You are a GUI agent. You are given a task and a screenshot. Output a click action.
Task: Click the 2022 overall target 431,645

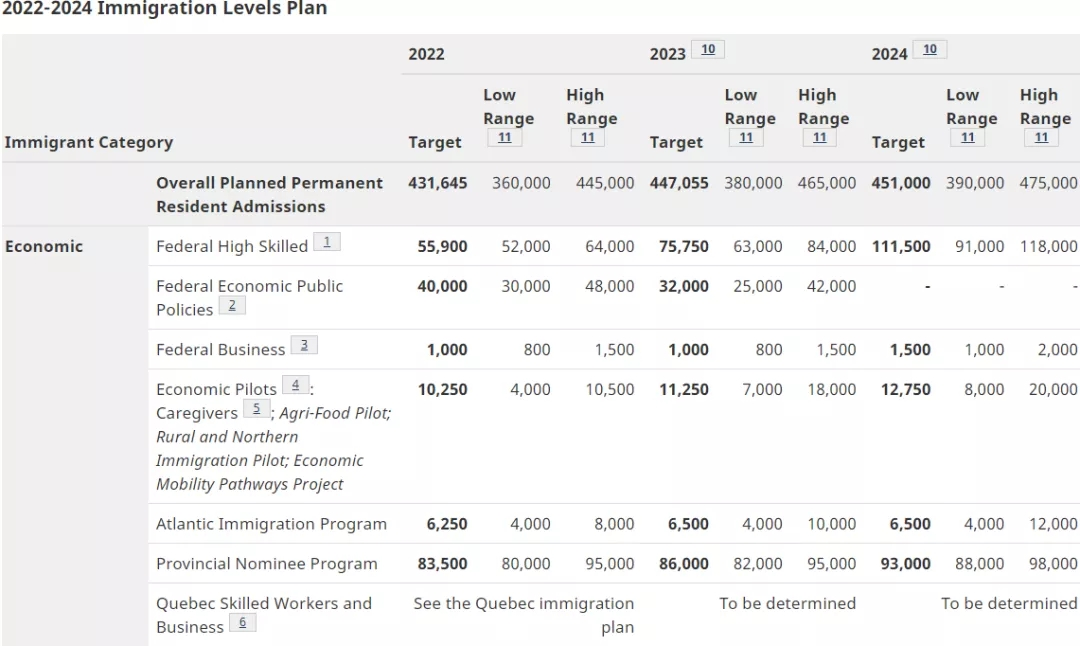coord(437,183)
